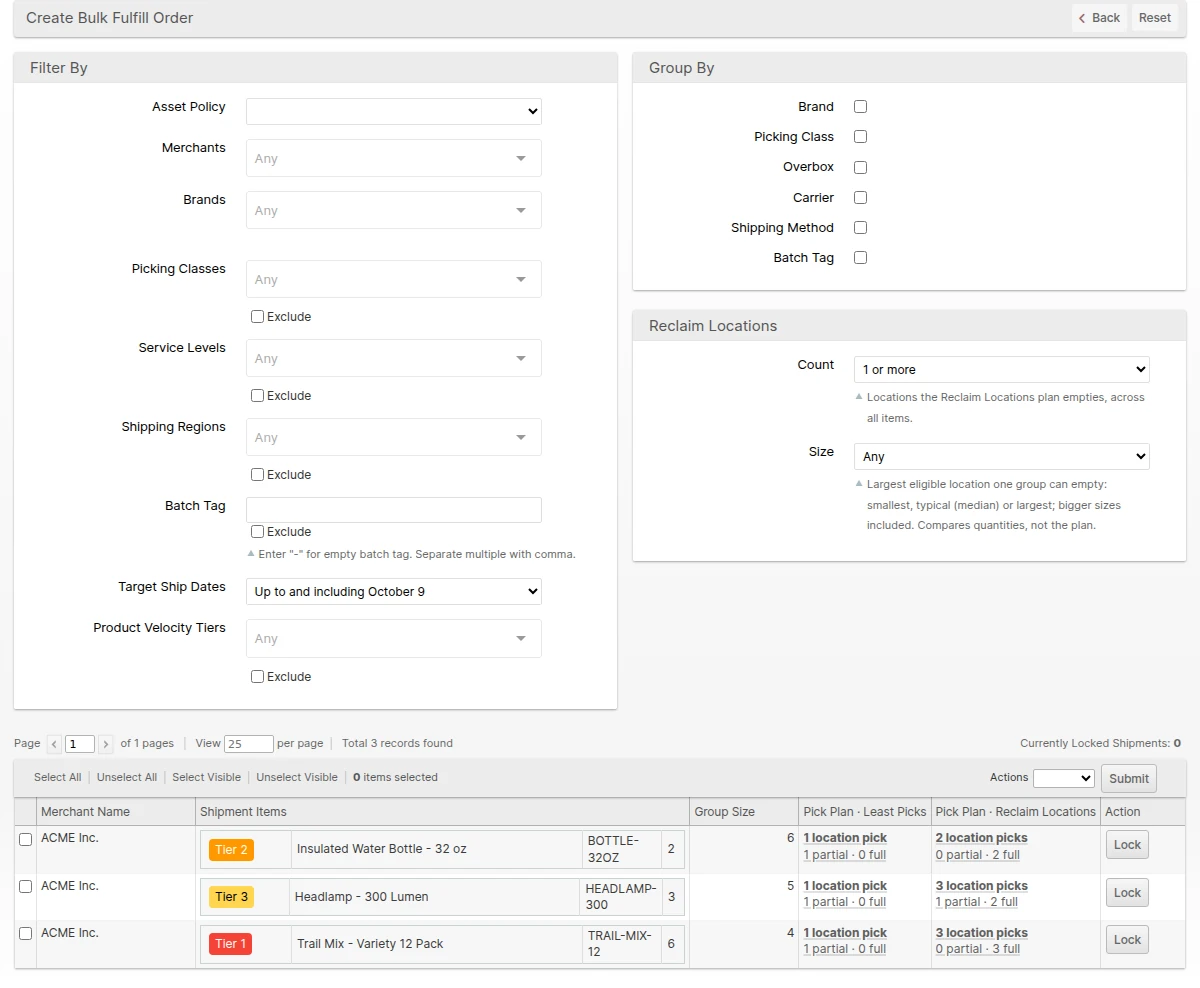Open Least Picks plan for Headlamp row
Image resolution: width=1200 pixels, height=988 pixels.
coord(845,886)
